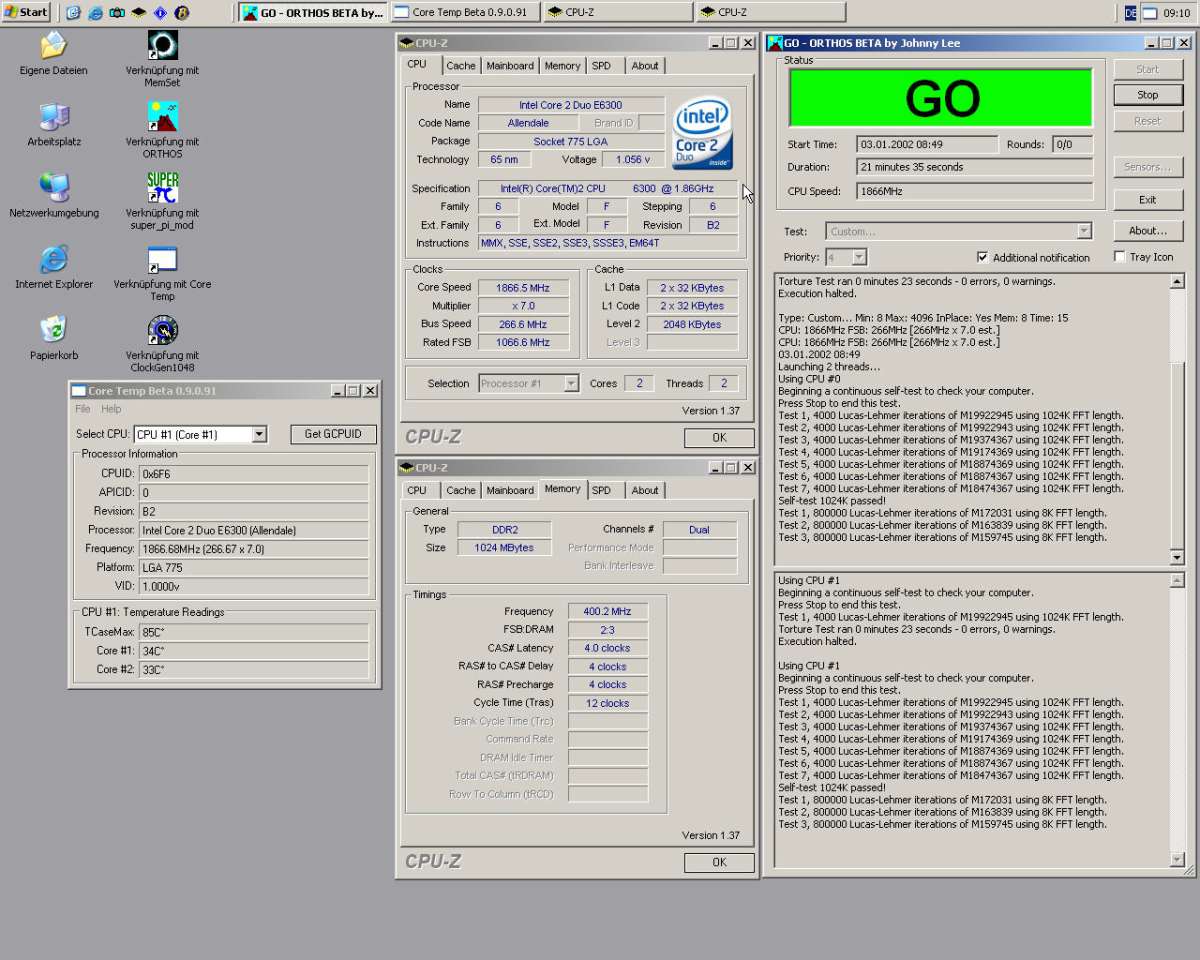Click blue diamond info quick launch icon
This screenshot has height=960, width=1200.
(160, 13)
